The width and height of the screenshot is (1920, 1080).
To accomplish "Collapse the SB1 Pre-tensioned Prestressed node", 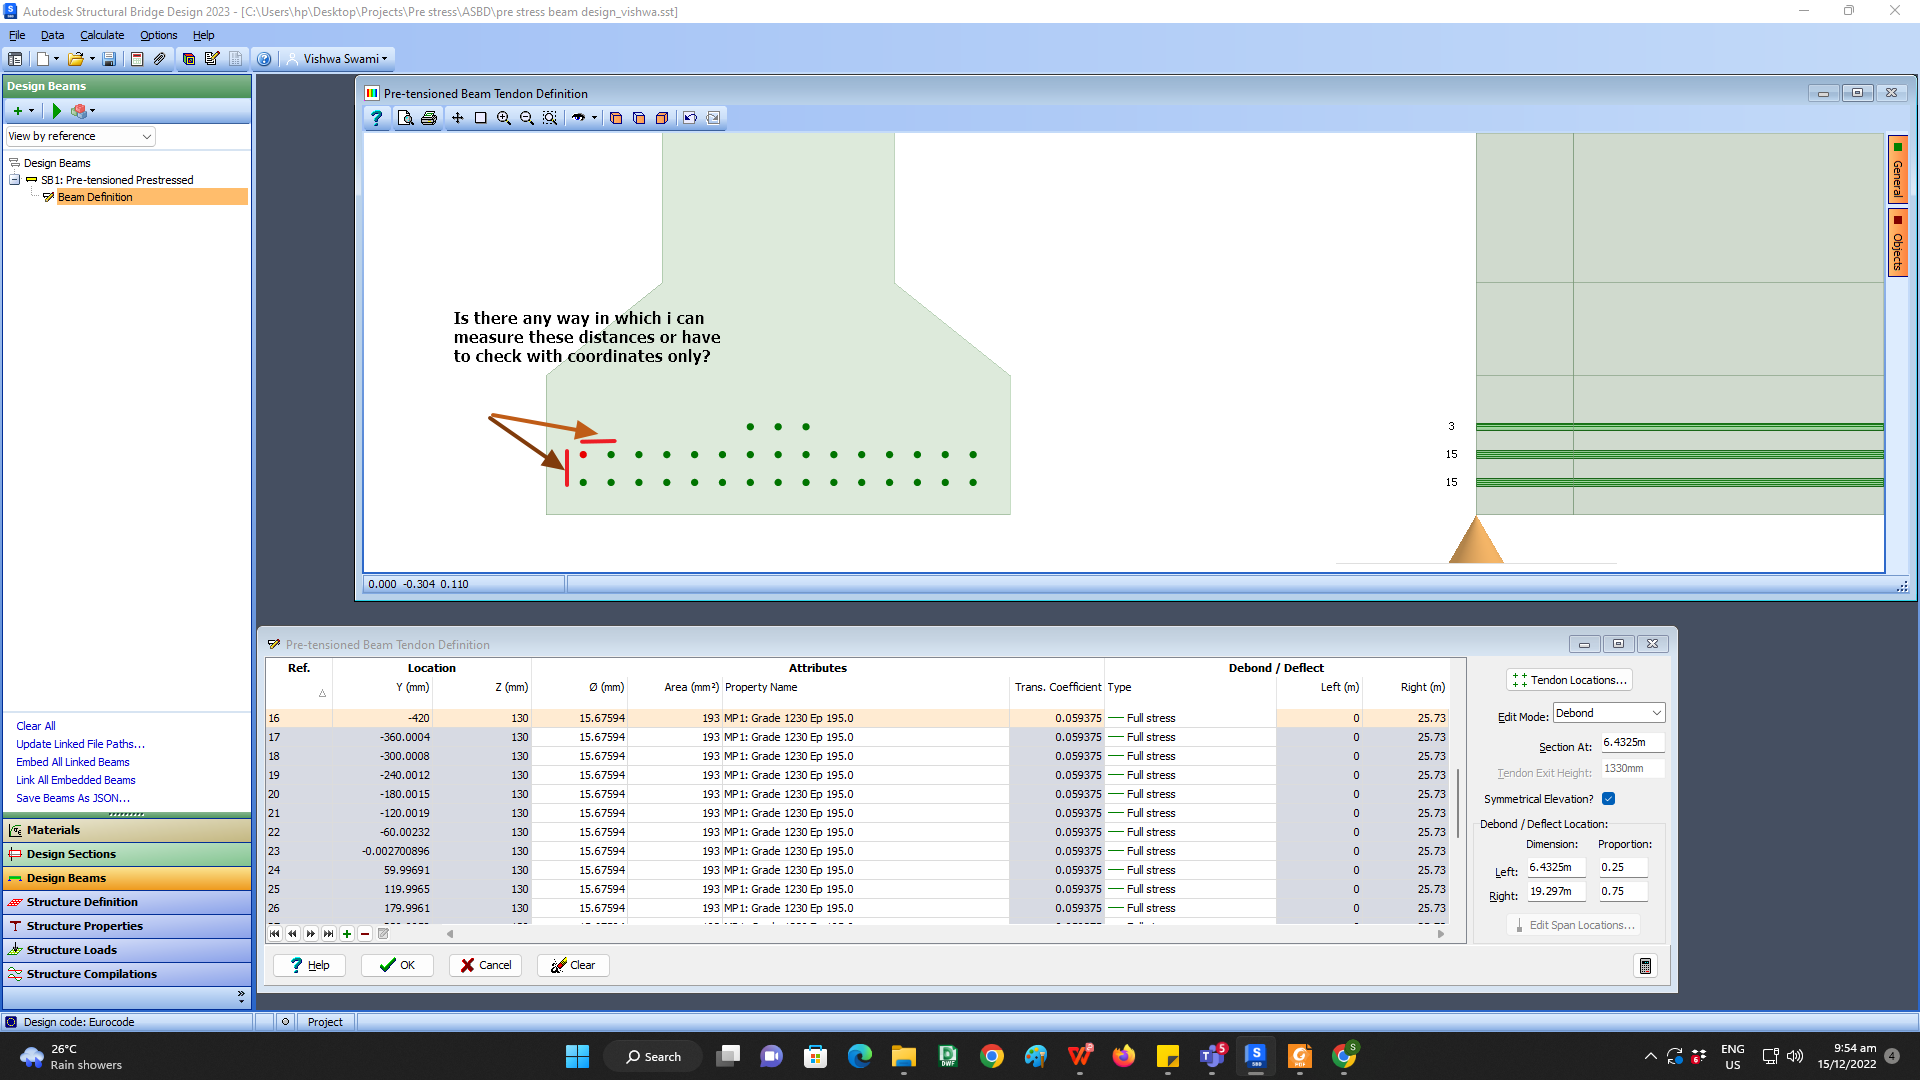I will click(14, 179).
